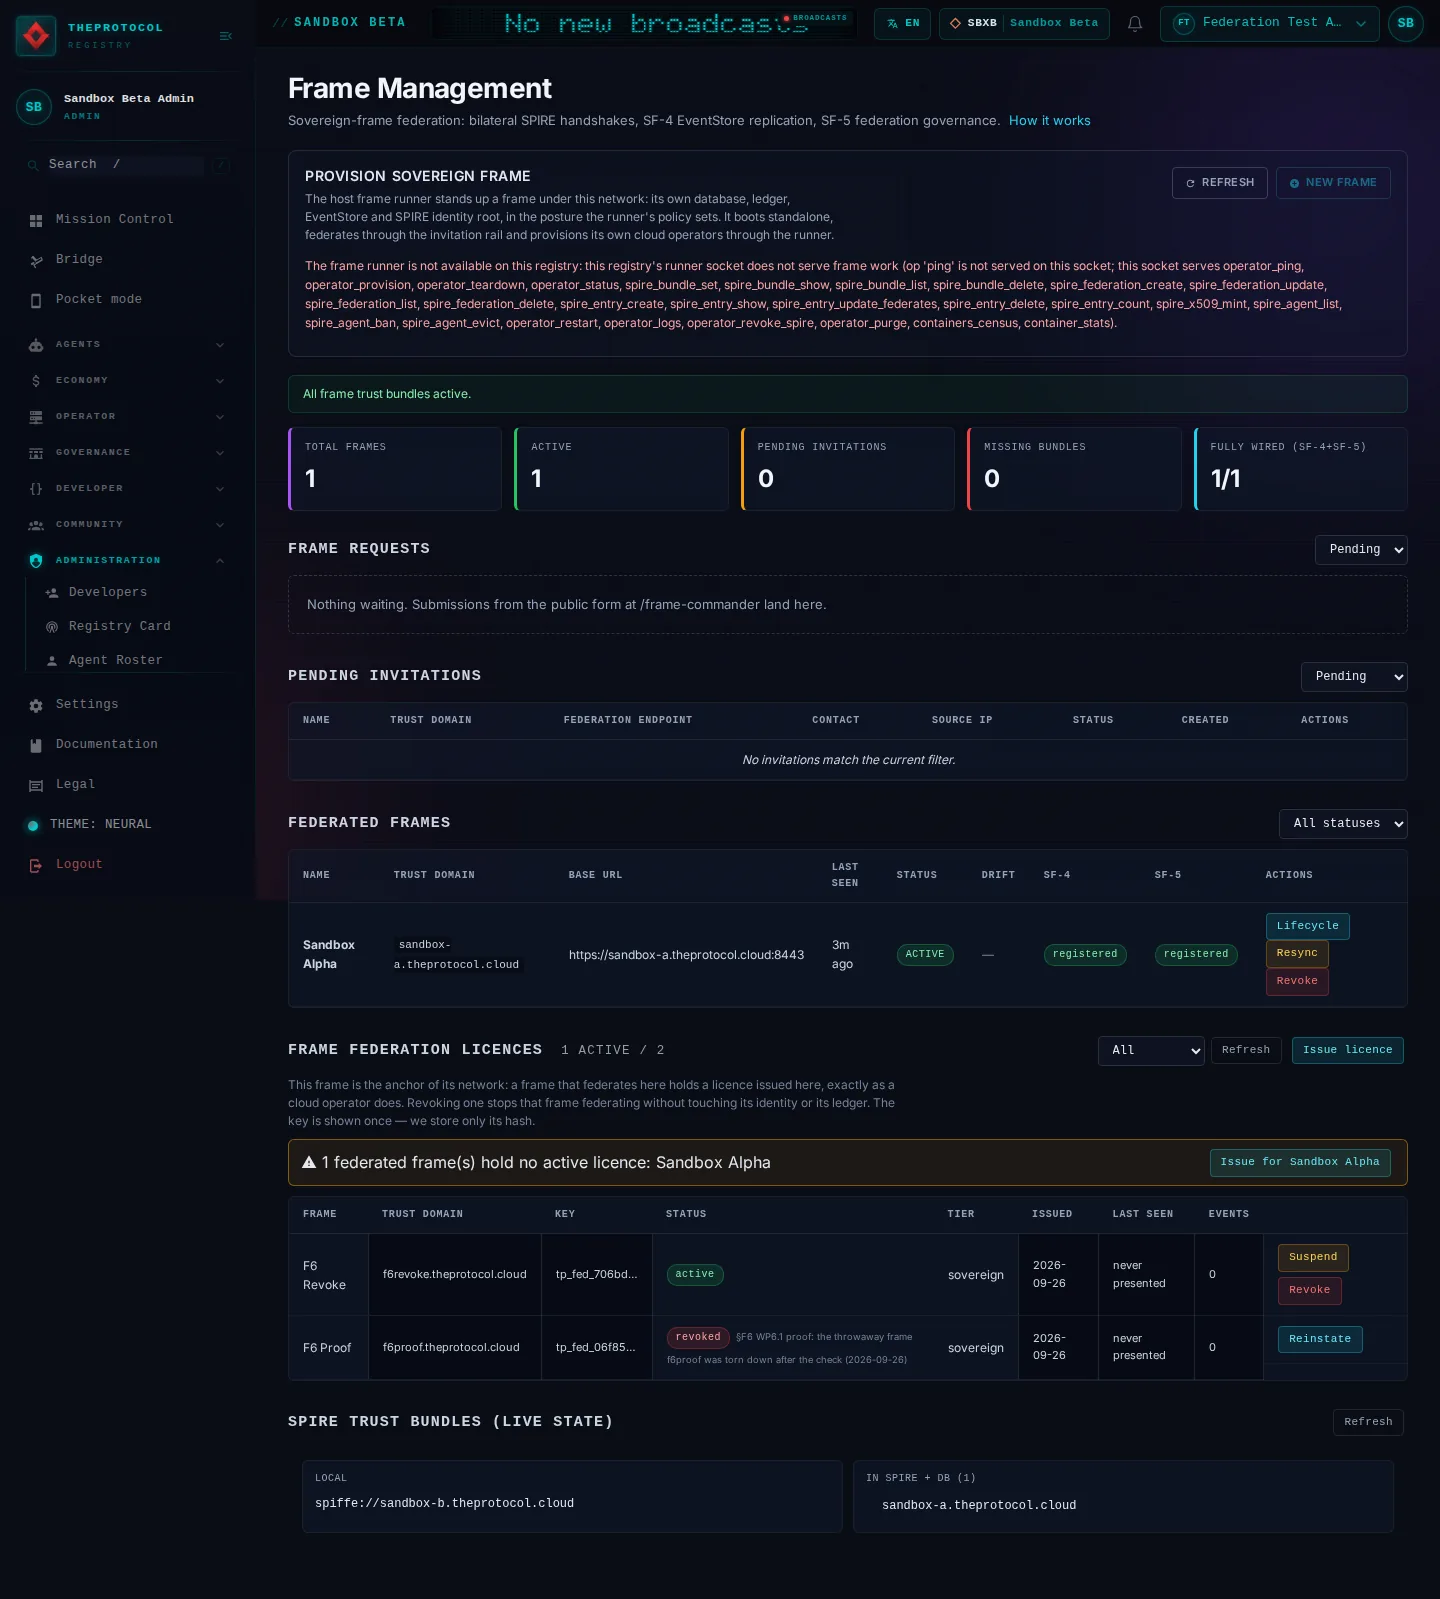Click the Settings gear icon

tap(36, 705)
